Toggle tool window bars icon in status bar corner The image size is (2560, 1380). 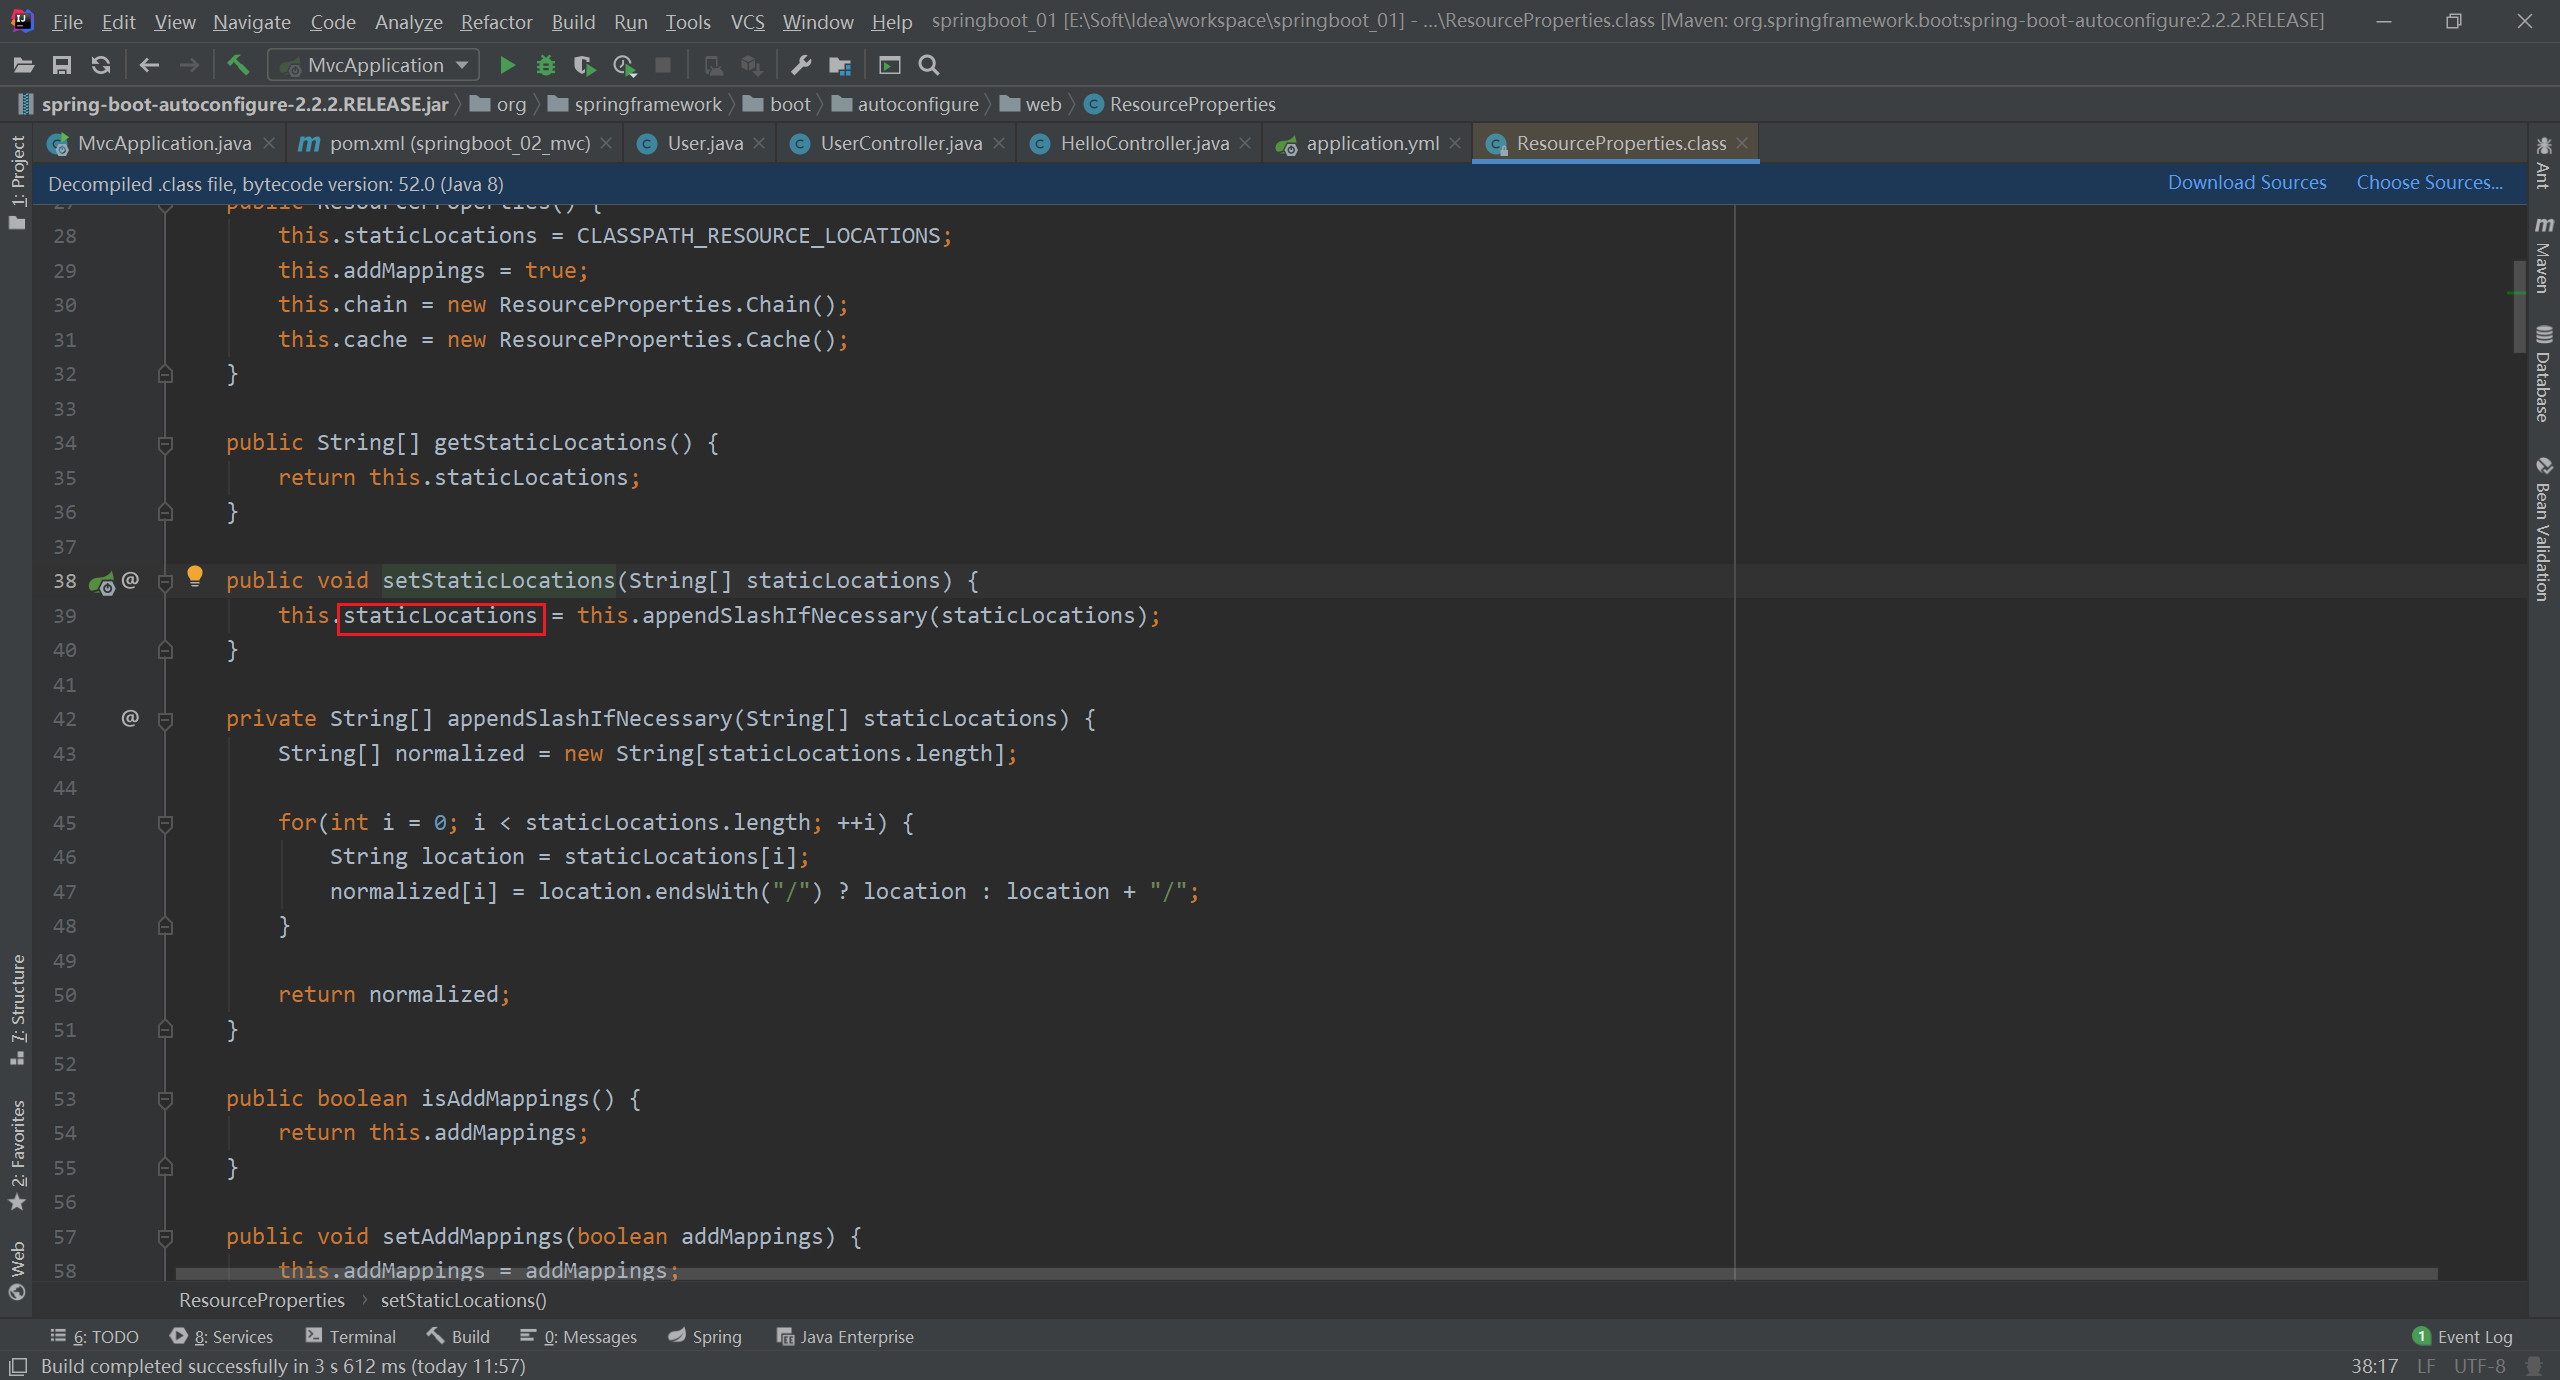coord(17,1366)
